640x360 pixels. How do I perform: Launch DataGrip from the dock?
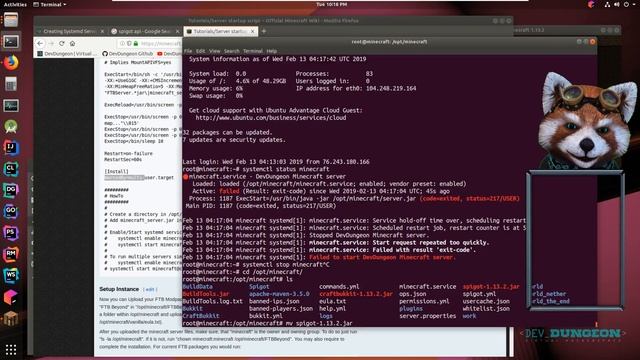11,190
